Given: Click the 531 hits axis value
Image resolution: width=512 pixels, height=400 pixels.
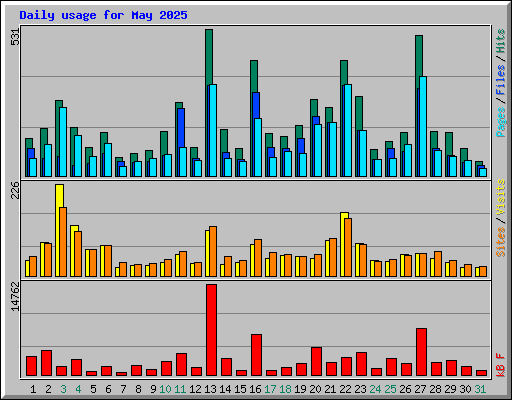Looking at the screenshot, I should tap(15, 36).
